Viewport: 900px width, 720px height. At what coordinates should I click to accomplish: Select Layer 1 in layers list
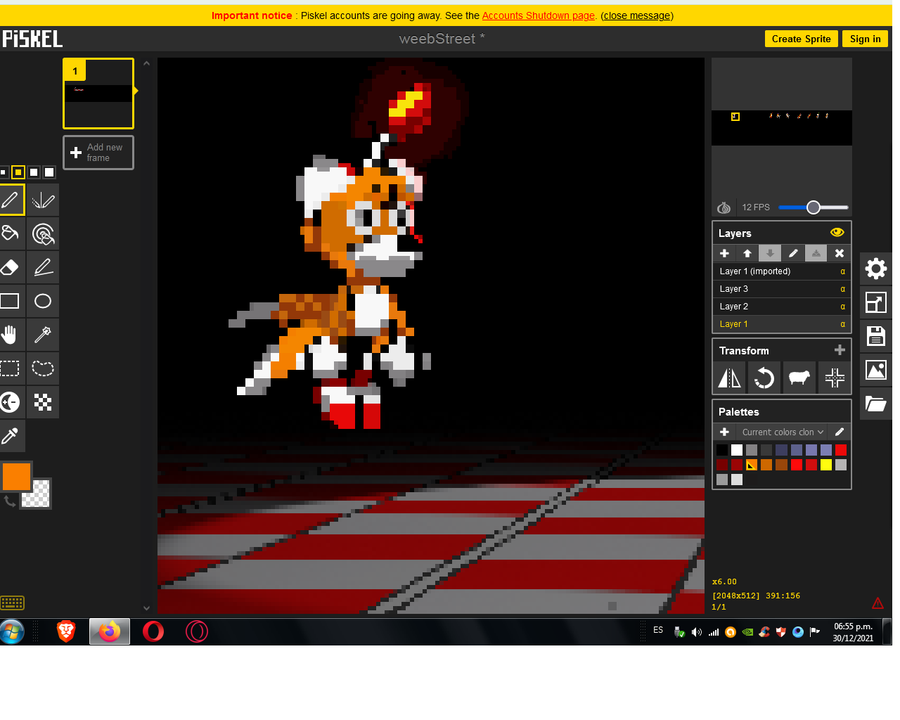(x=782, y=324)
